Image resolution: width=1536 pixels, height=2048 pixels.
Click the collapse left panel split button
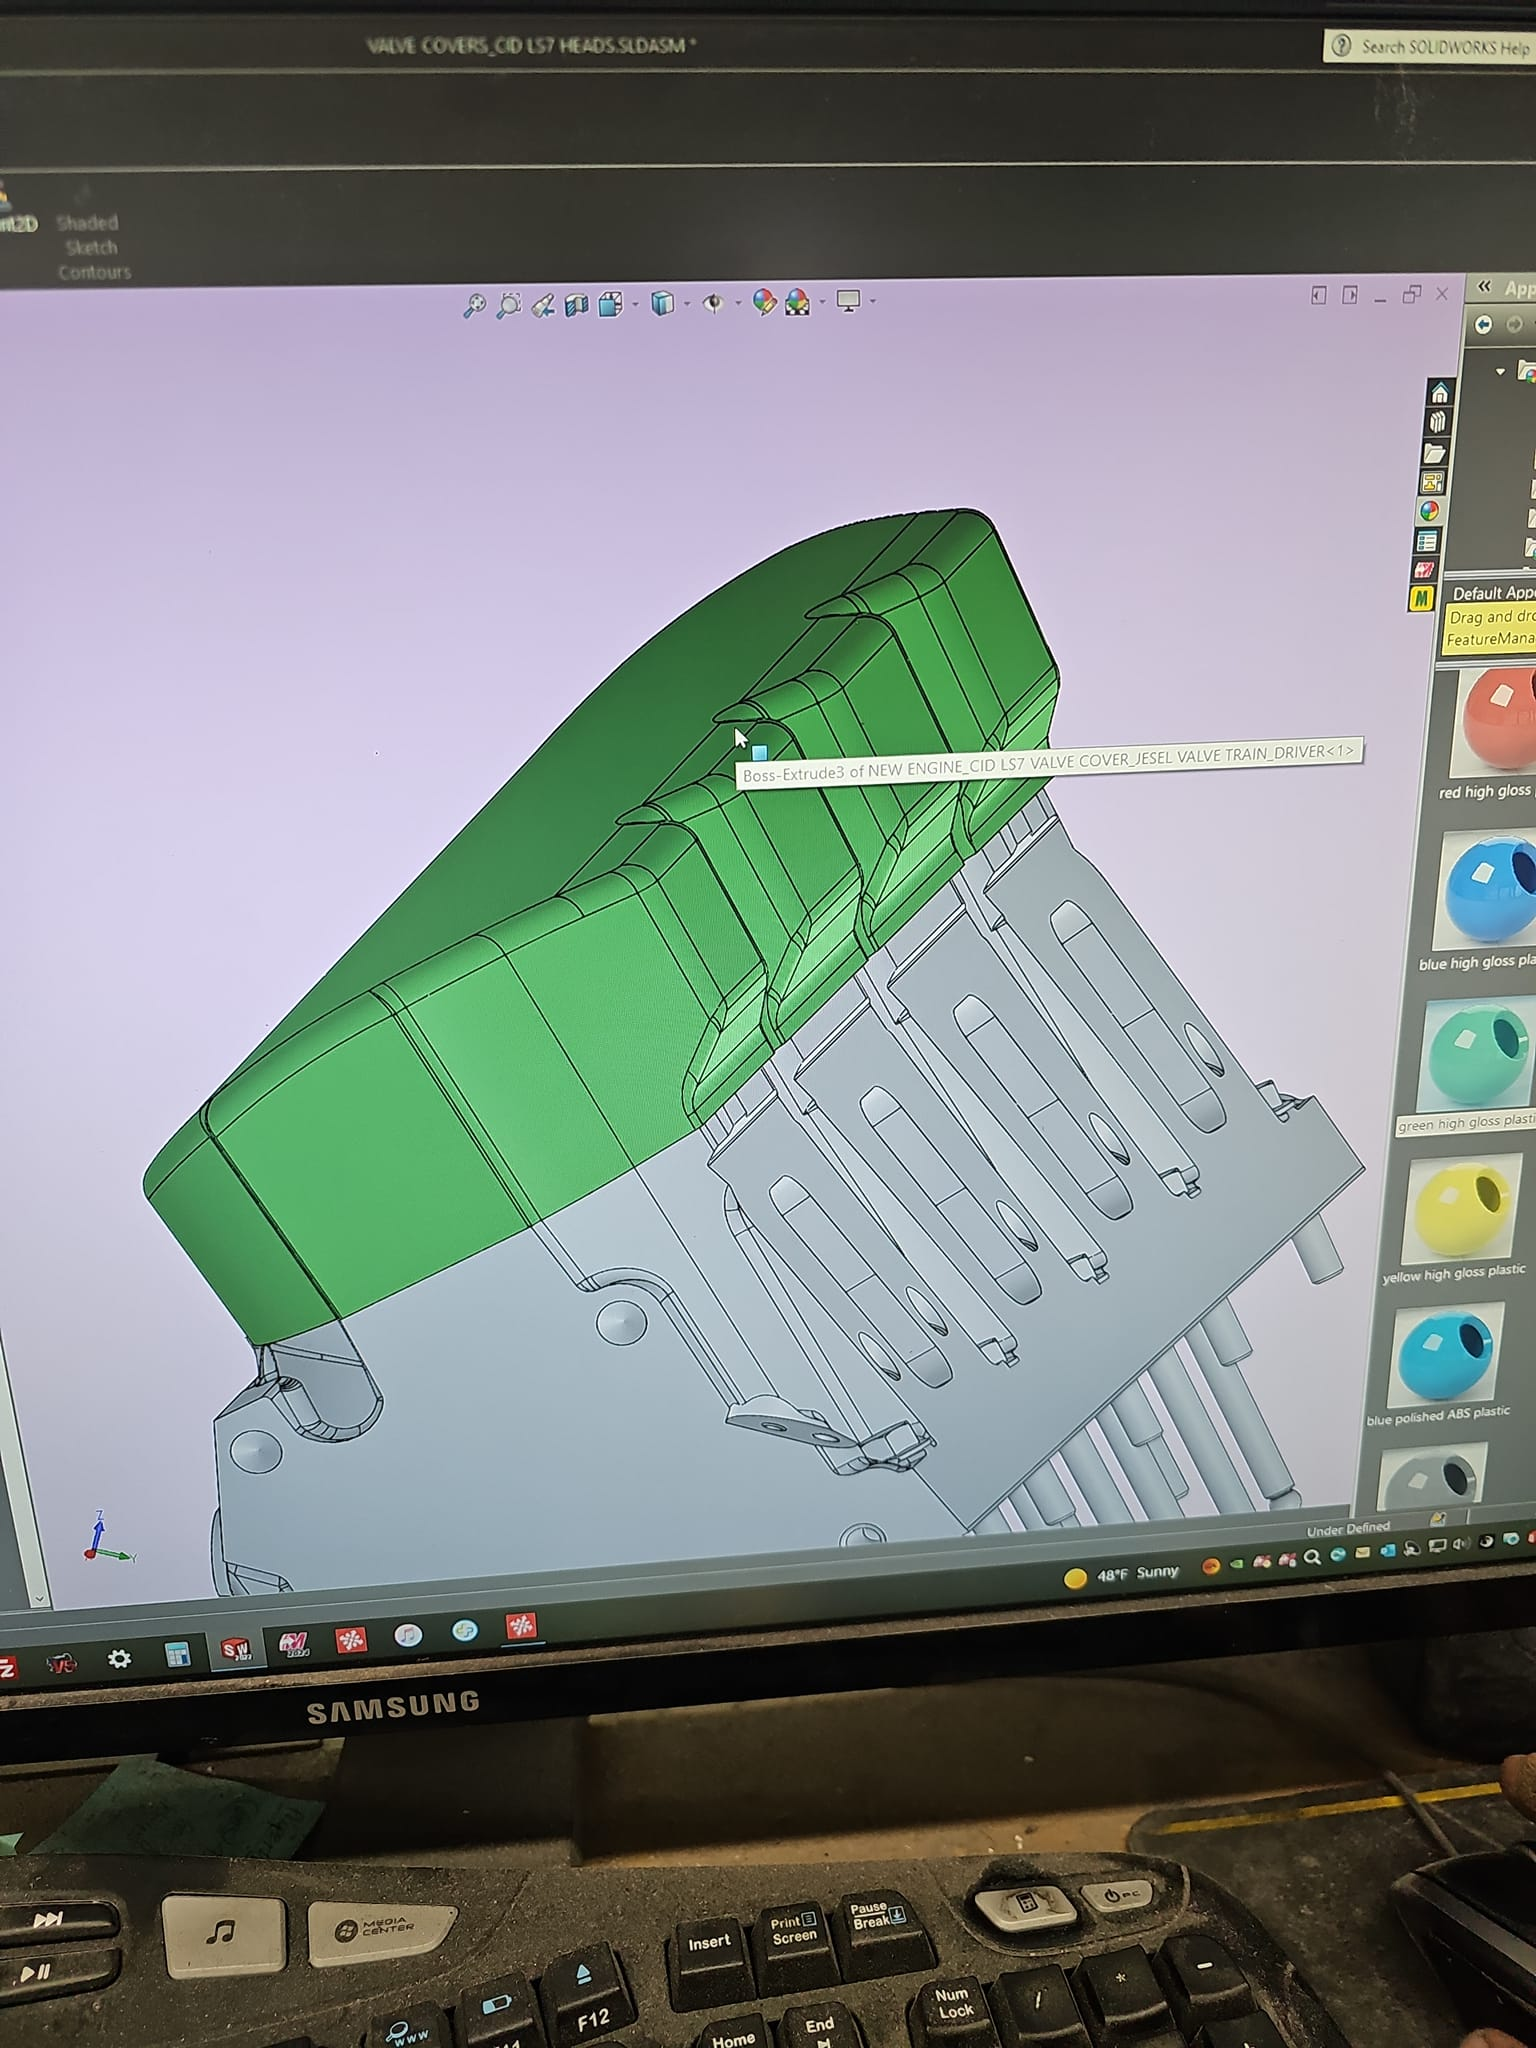(1319, 295)
